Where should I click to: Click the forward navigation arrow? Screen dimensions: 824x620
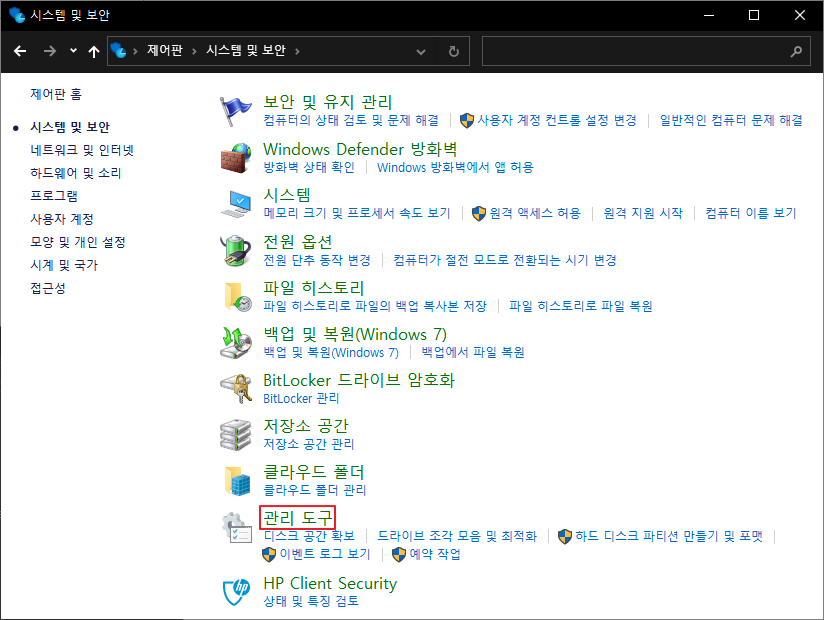pyautogui.click(x=50, y=51)
